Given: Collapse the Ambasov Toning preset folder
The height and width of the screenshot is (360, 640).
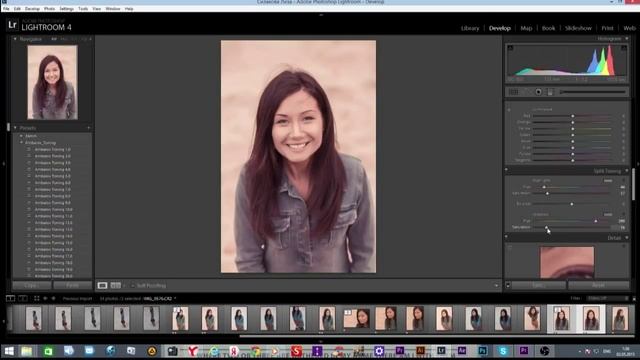Looking at the screenshot, I should pos(21,143).
